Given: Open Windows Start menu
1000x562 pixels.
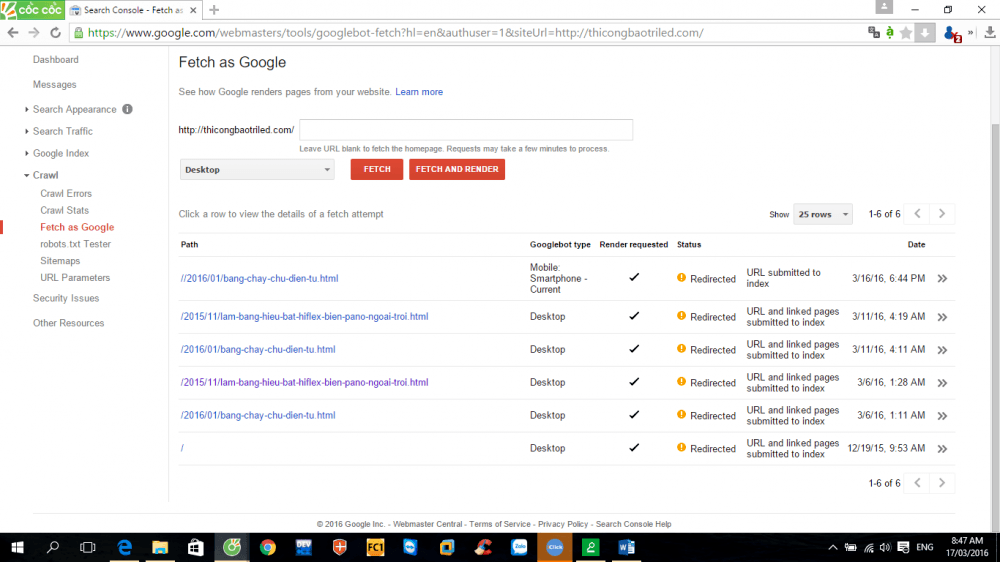Looking at the screenshot, I should pyautogui.click(x=17, y=547).
